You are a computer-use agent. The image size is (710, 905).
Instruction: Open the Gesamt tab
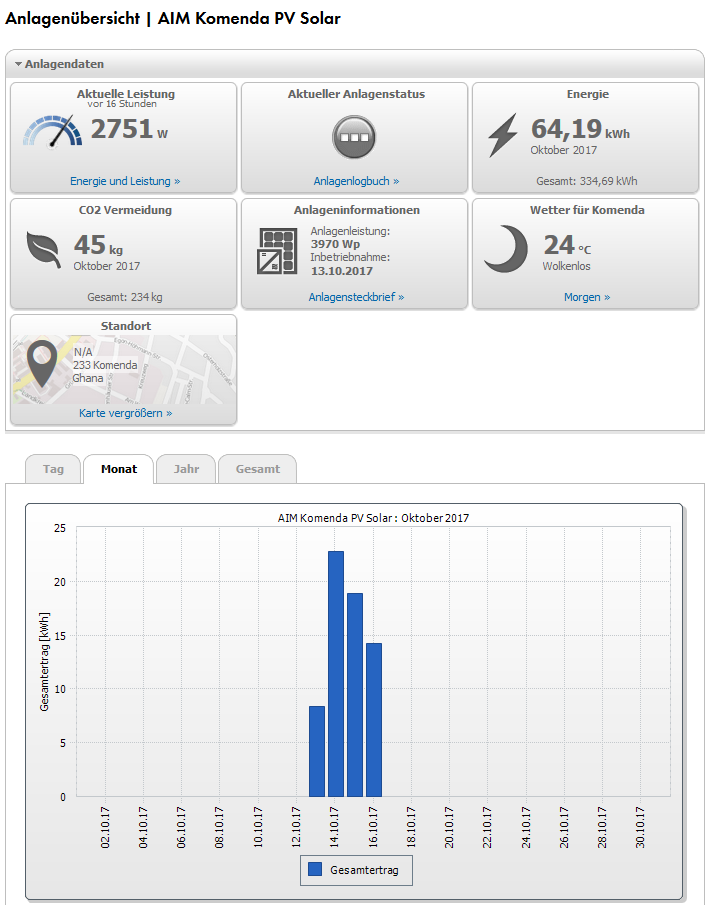click(x=257, y=469)
